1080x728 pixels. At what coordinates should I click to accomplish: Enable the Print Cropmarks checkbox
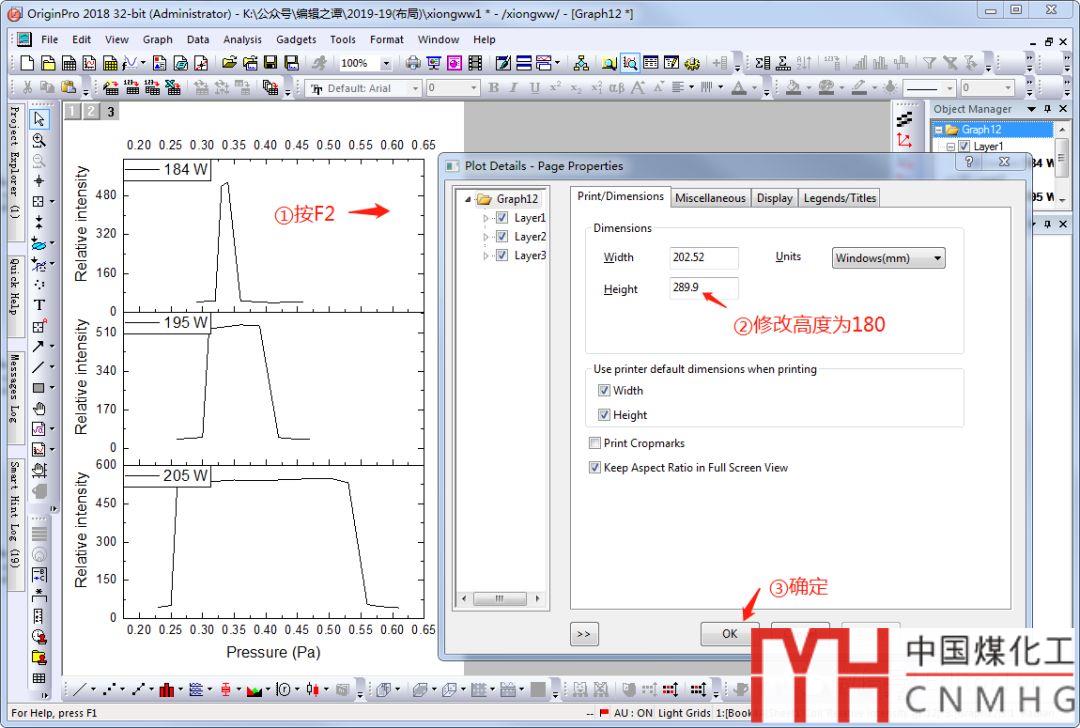pos(595,443)
